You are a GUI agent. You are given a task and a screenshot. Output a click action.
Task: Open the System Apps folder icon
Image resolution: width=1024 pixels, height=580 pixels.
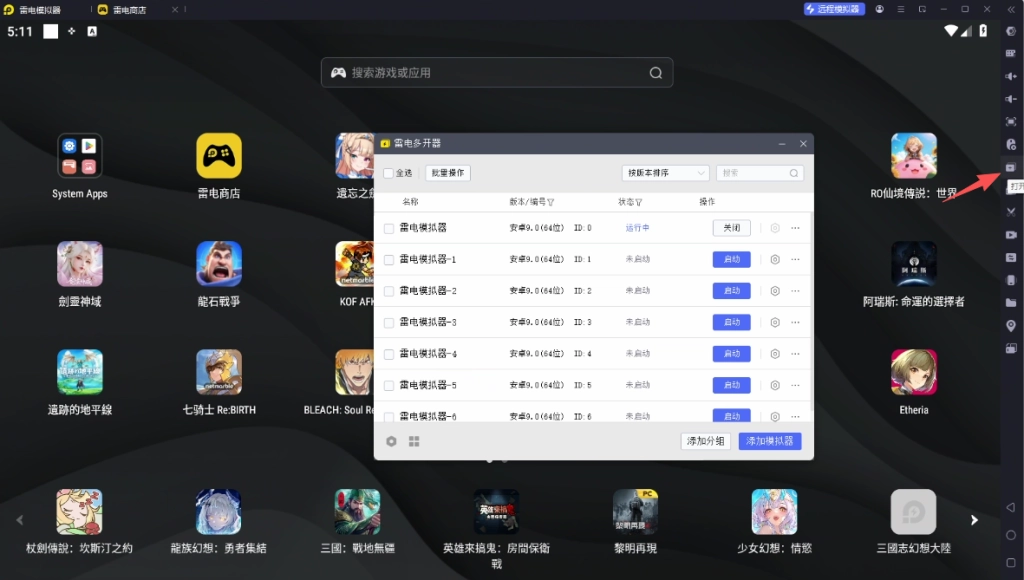tap(79, 157)
